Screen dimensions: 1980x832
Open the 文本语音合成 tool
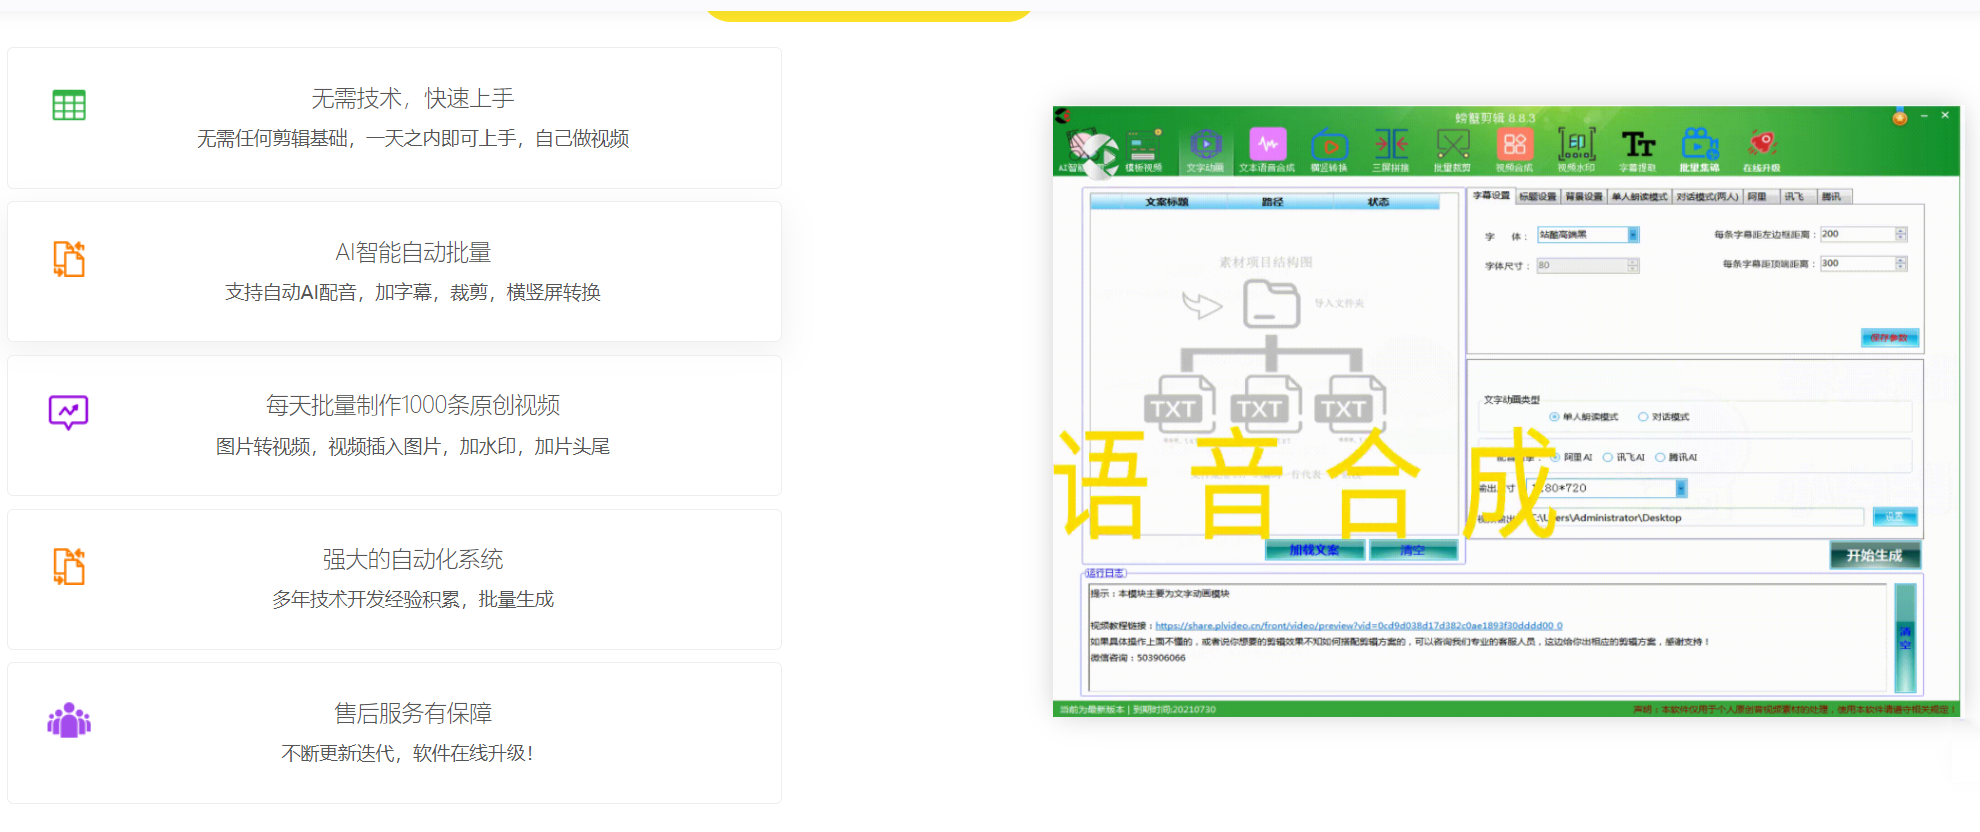click(1267, 151)
